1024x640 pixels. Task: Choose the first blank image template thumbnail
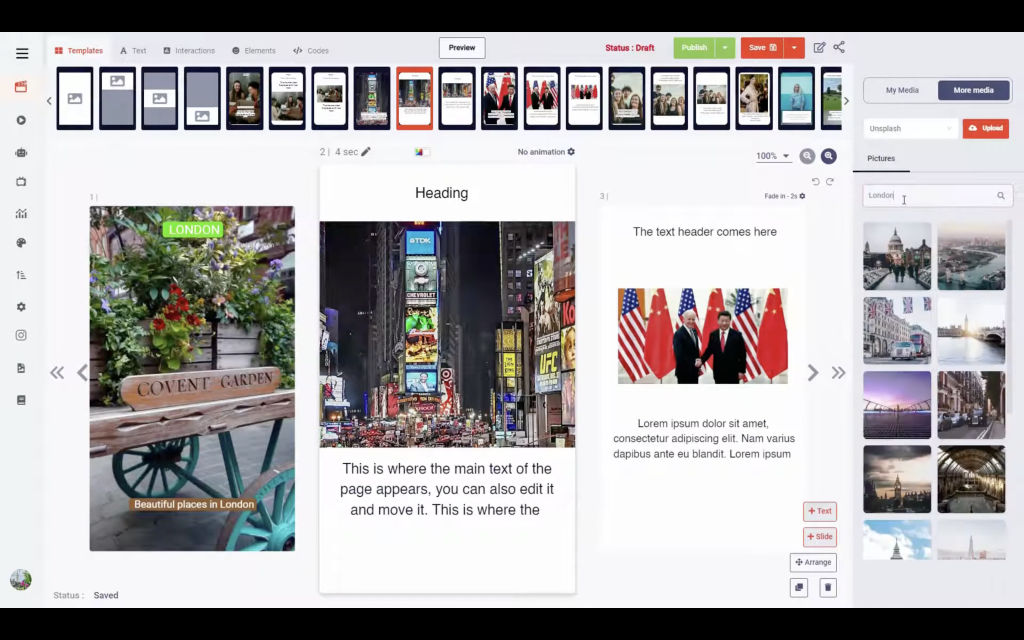tap(75, 98)
